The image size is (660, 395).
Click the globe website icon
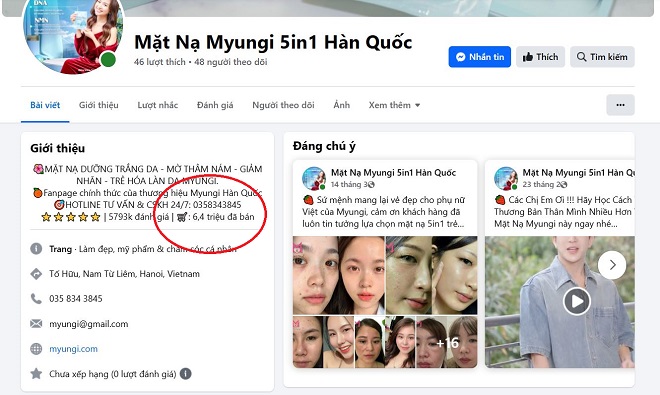(x=36, y=349)
